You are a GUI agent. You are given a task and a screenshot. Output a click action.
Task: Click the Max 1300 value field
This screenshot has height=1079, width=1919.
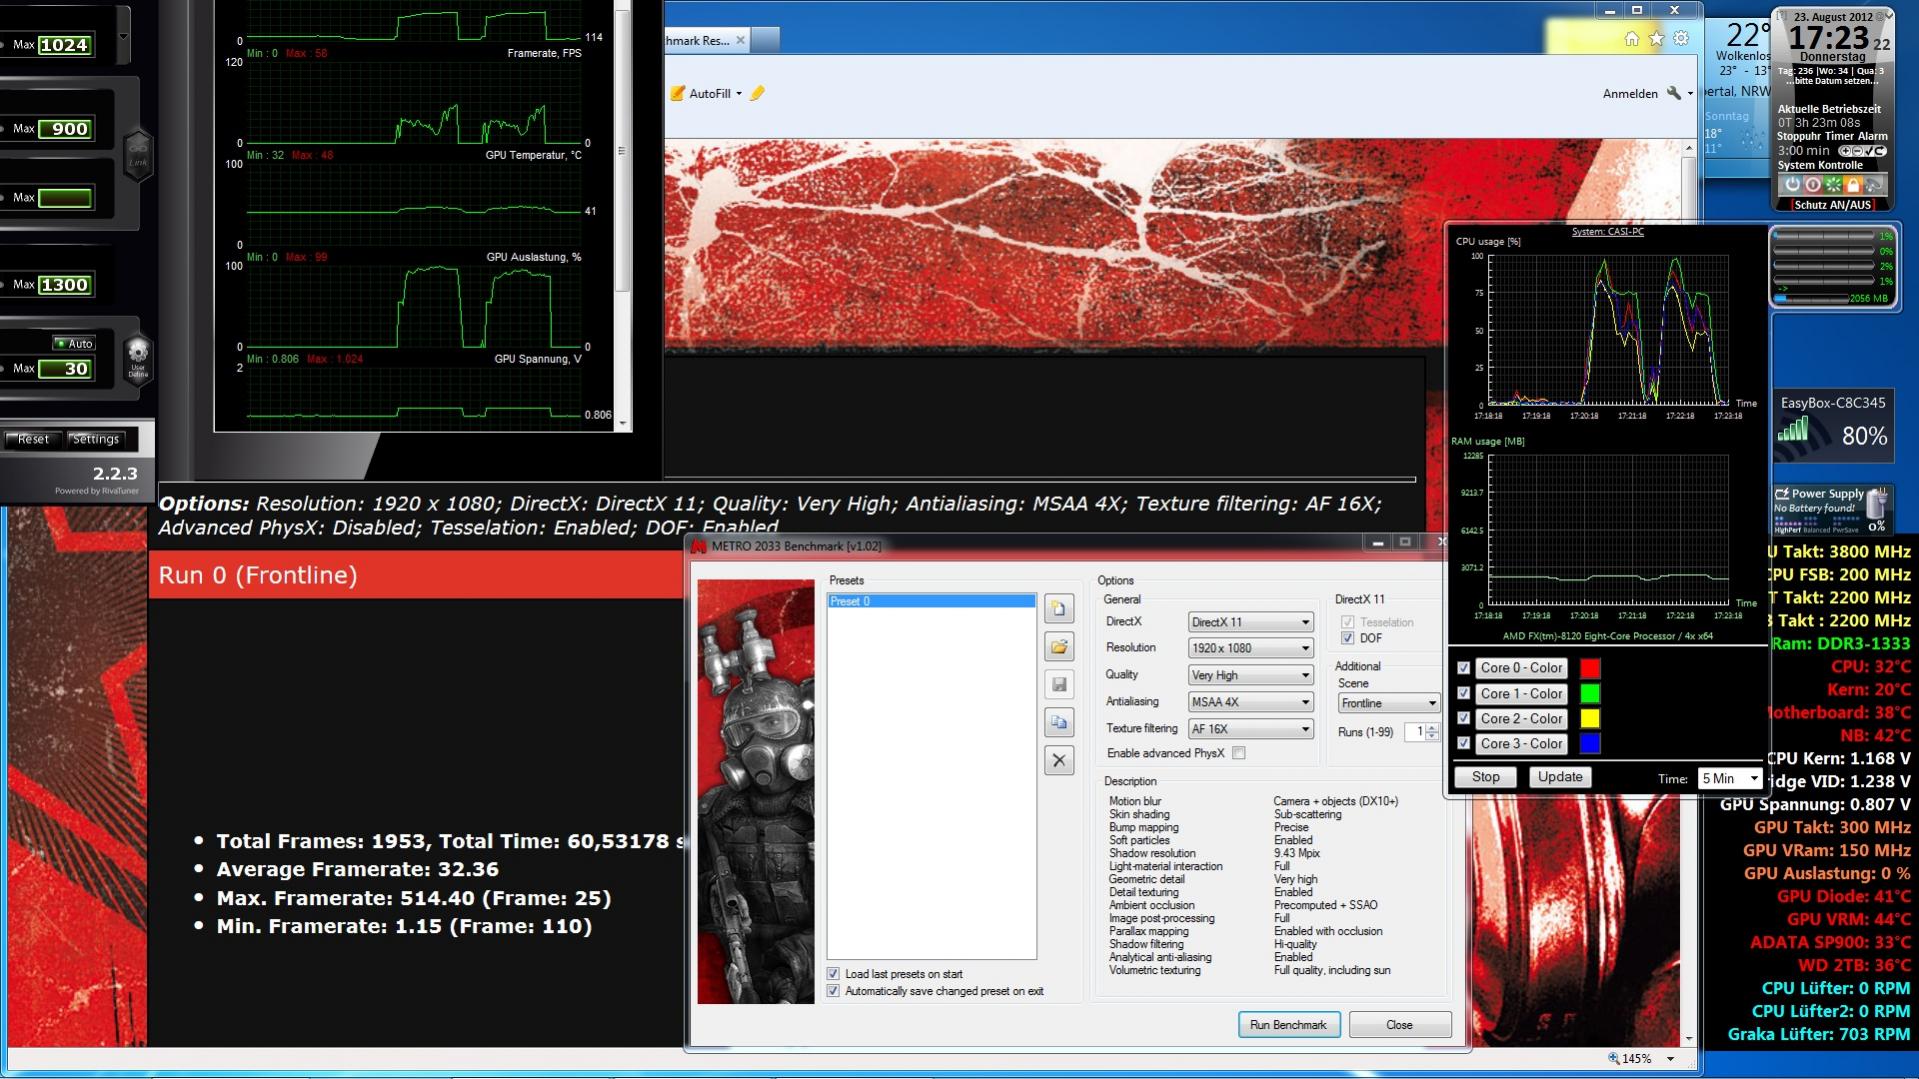tap(64, 285)
